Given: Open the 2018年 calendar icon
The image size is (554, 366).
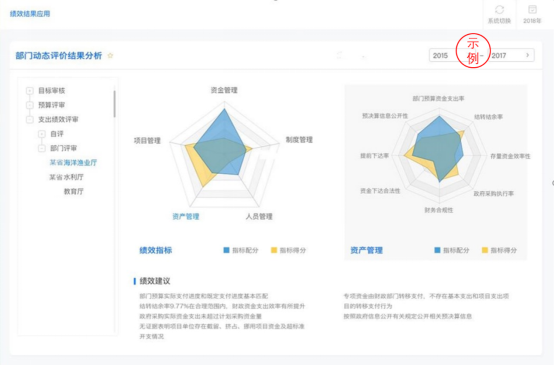Looking at the screenshot, I should pyautogui.click(x=532, y=10).
